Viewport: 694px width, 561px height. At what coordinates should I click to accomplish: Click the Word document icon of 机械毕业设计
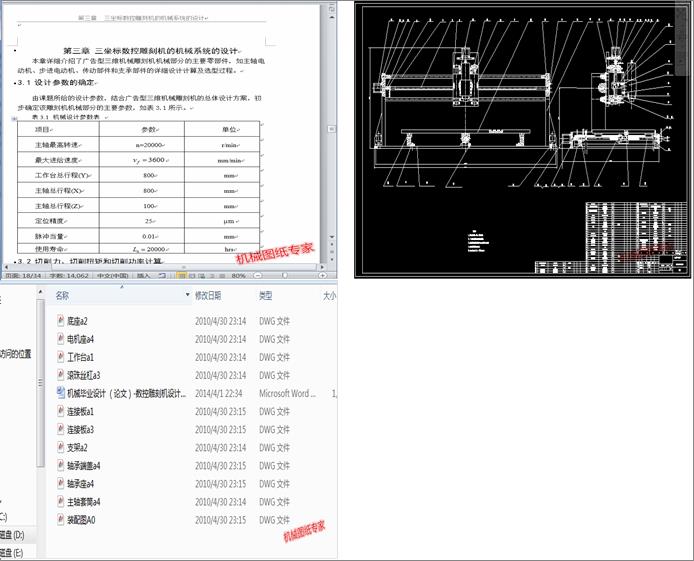(61, 393)
